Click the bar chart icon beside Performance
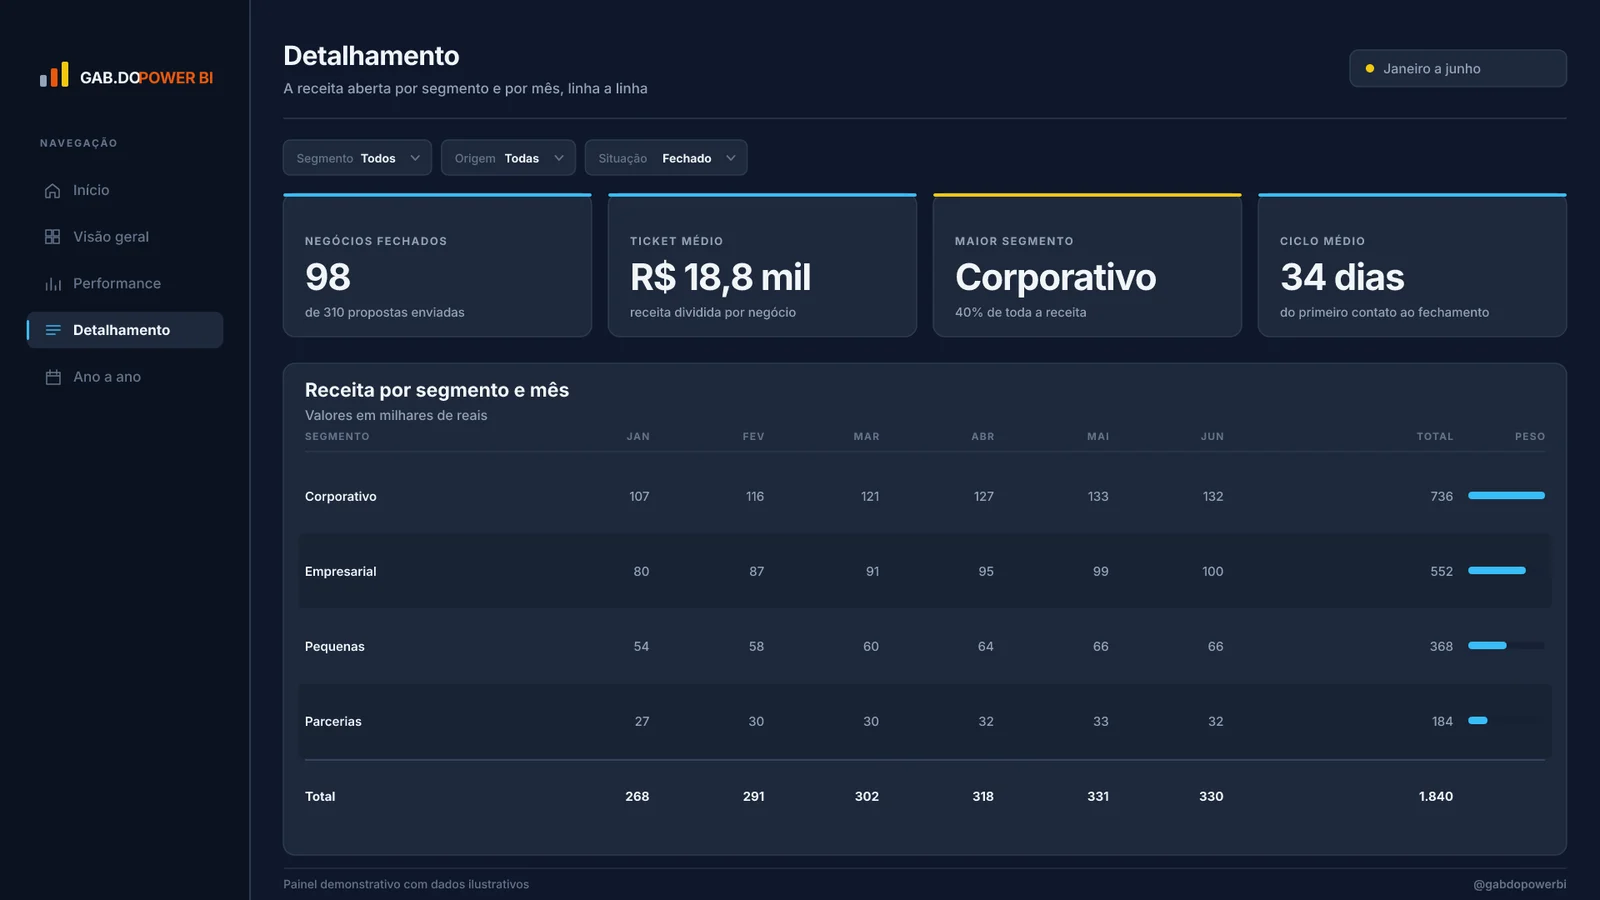Viewport: 1600px width, 900px height. click(x=53, y=284)
